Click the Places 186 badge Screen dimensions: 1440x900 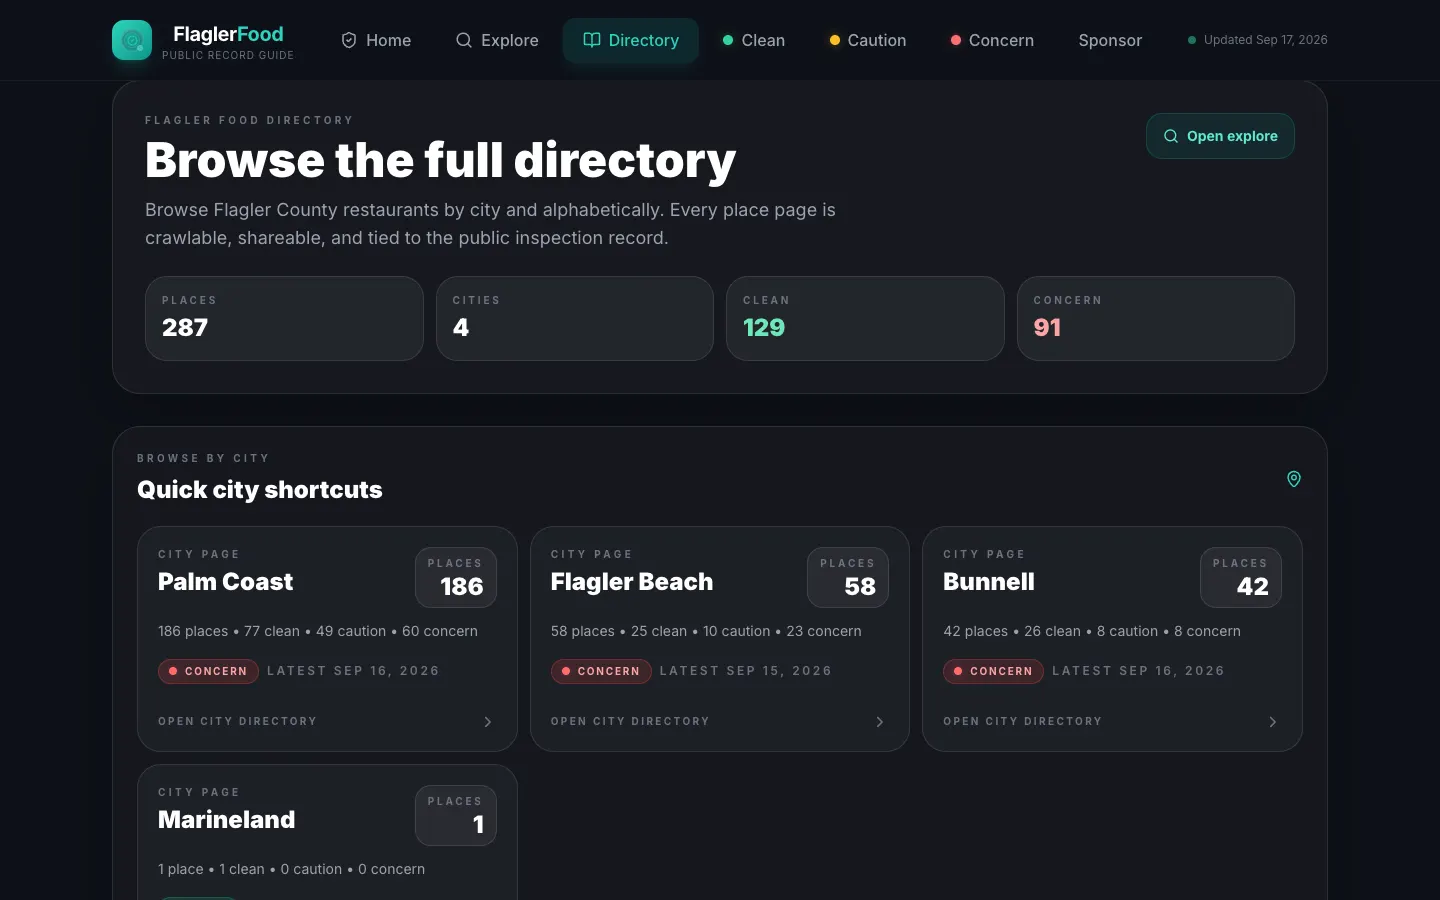[x=456, y=577]
